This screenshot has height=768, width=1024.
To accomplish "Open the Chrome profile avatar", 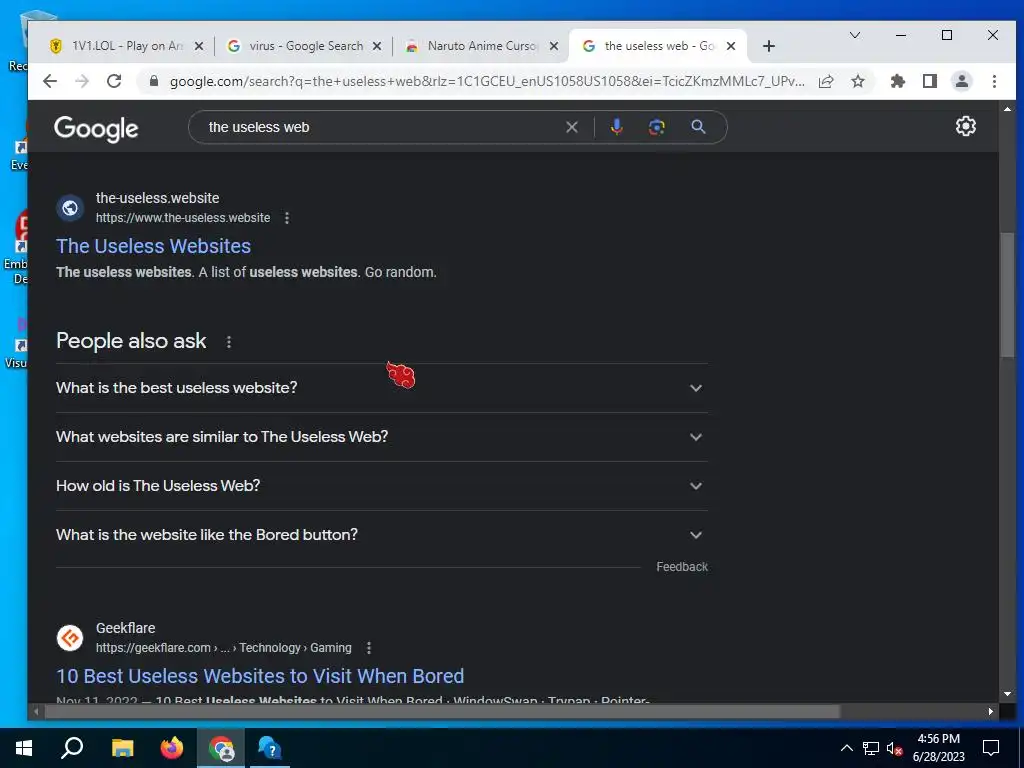I will (x=962, y=81).
